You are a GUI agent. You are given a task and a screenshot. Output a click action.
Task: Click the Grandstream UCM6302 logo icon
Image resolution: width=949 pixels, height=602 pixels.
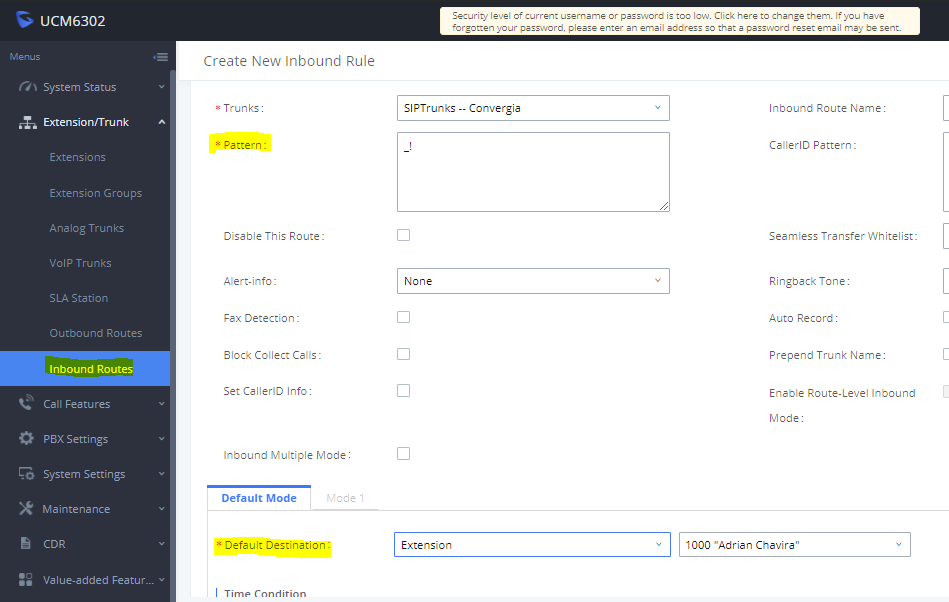(x=25, y=20)
